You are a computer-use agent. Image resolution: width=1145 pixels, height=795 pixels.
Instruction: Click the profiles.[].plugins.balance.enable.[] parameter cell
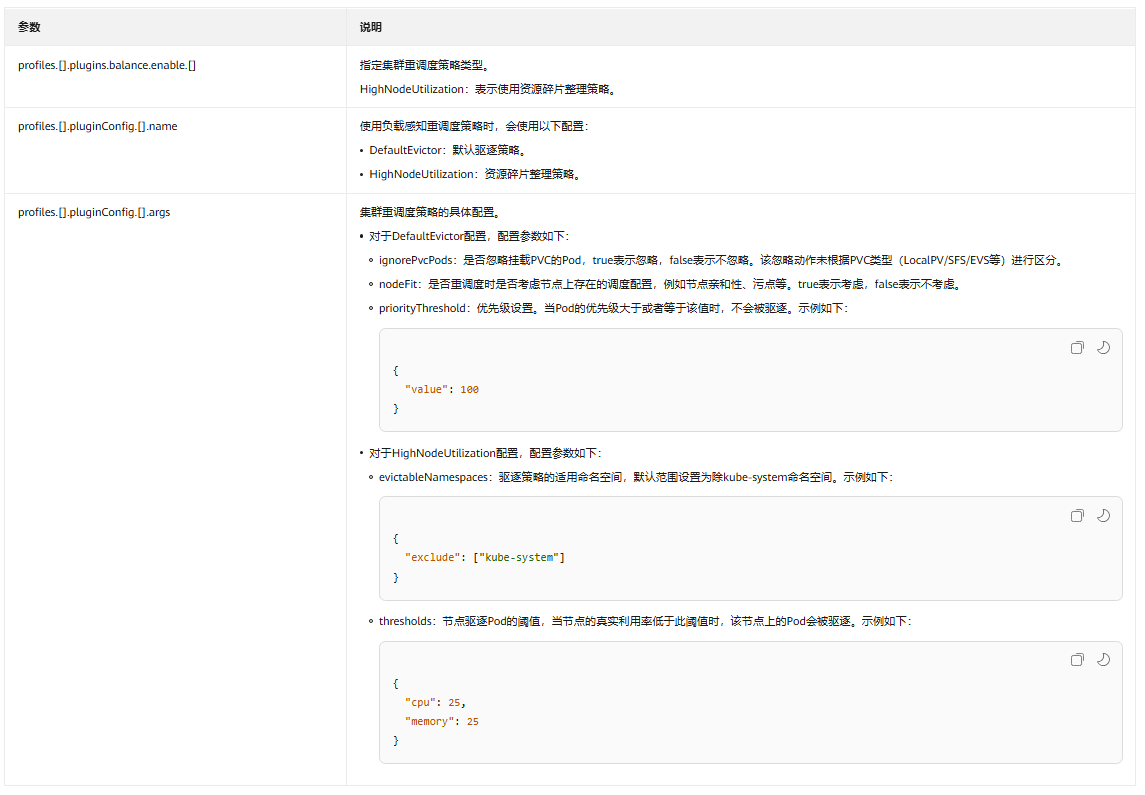coord(104,65)
